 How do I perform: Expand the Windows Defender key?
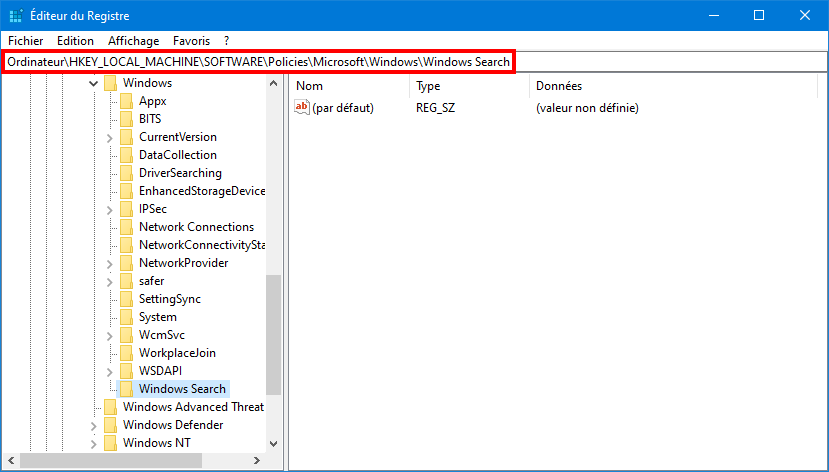(x=94, y=425)
